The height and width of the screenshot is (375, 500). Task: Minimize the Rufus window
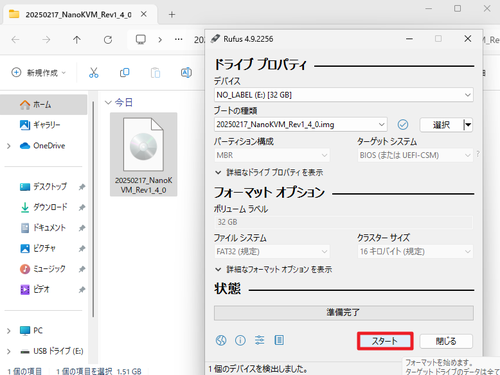coord(409,39)
